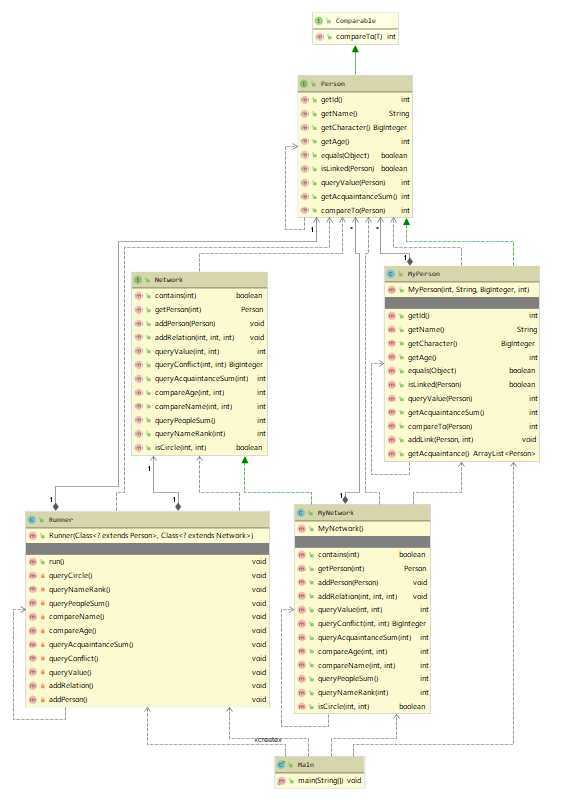Click the method icon beside contains(int) in Network
This screenshot has height=799, width=562.
pos(138,296)
